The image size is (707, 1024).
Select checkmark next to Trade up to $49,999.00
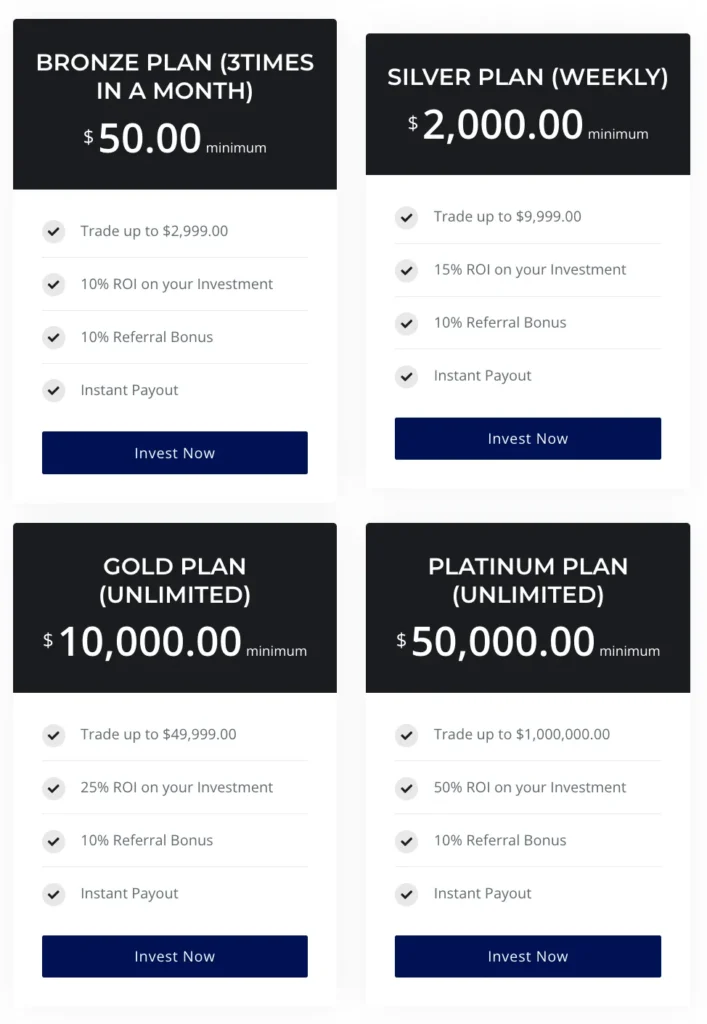tap(54, 735)
